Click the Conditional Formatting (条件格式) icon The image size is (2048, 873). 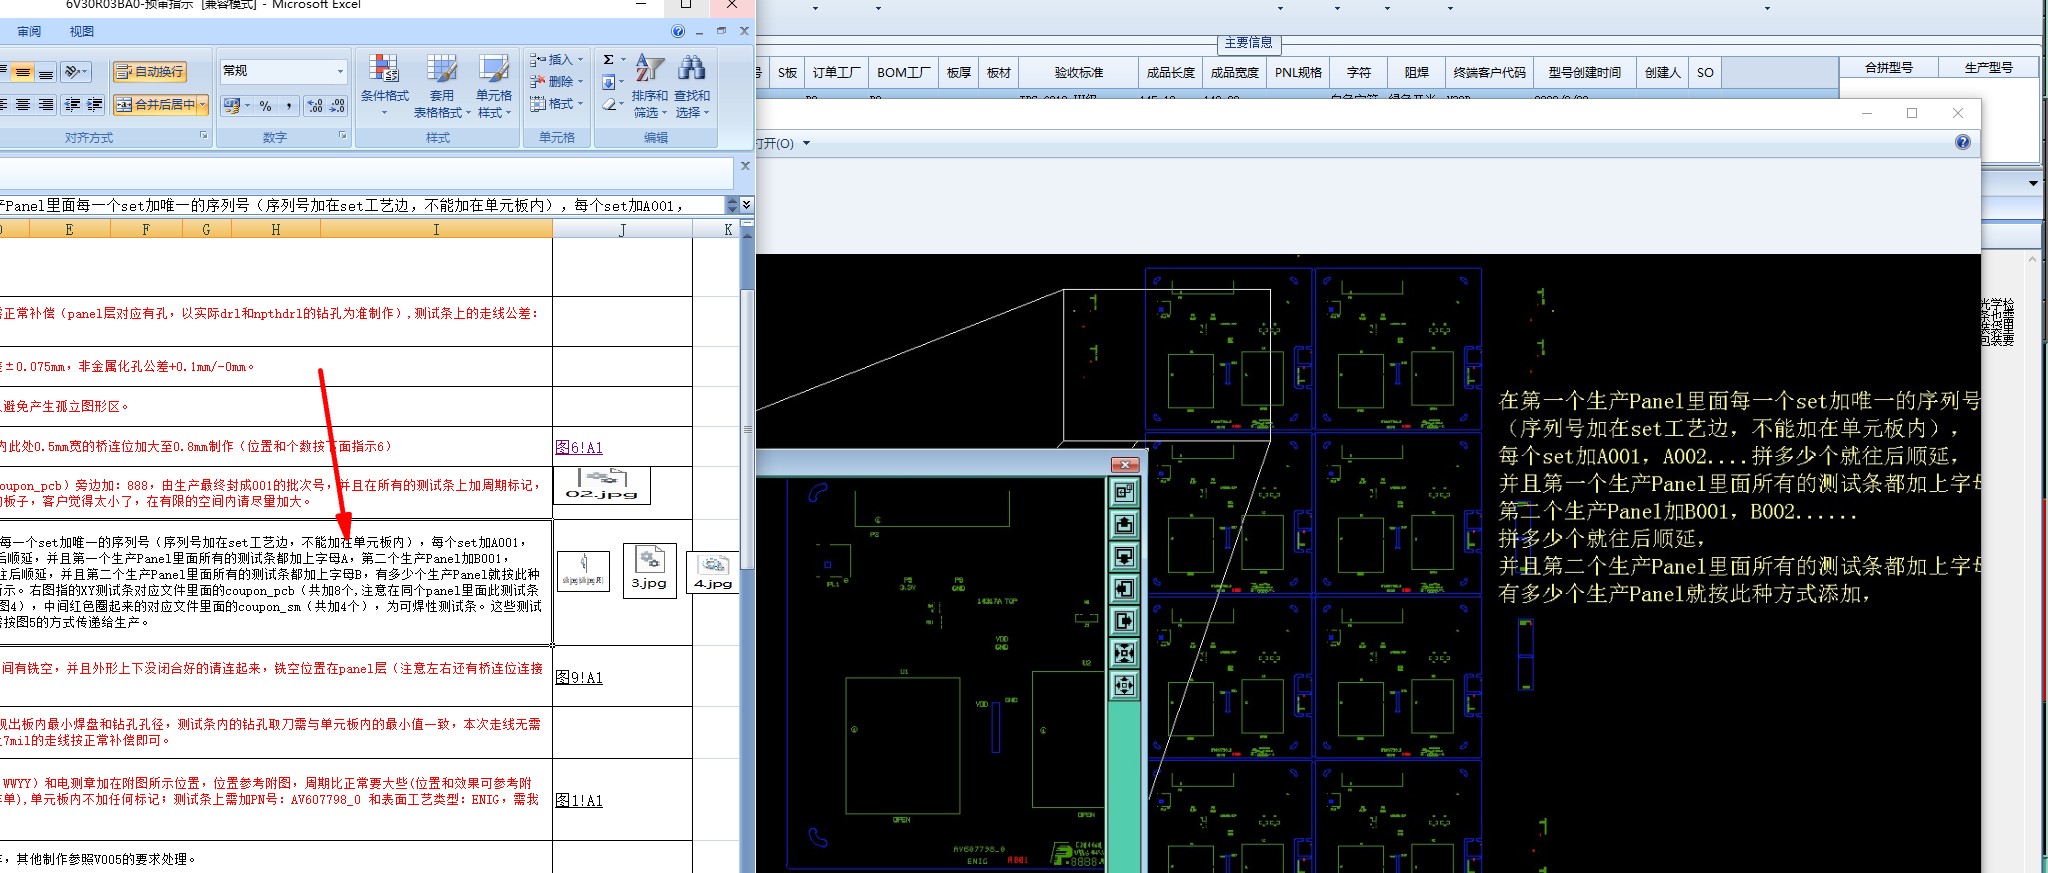pyautogui.click(x=384, y=69)
